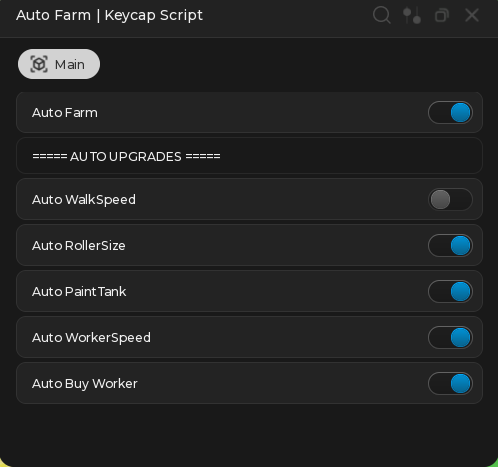498x467 pixels.
Task: Switch to the Main tab
Action: (x=59, y=64)
